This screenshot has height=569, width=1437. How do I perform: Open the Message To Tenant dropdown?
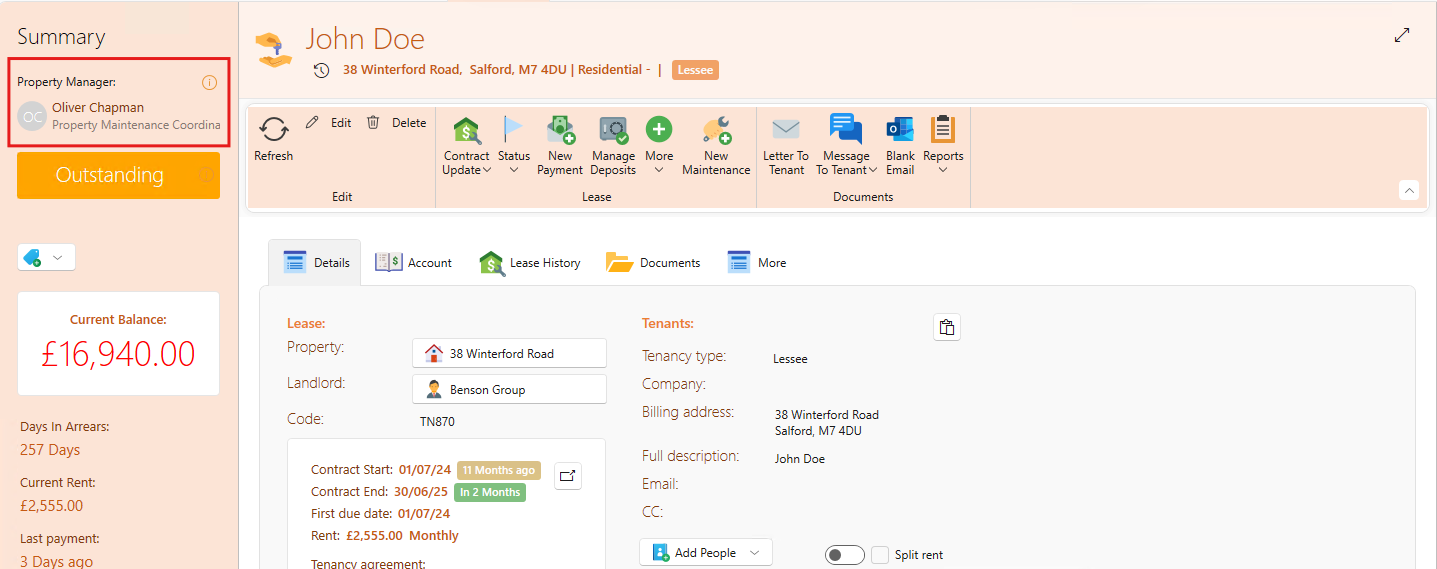tap(846, 146)
